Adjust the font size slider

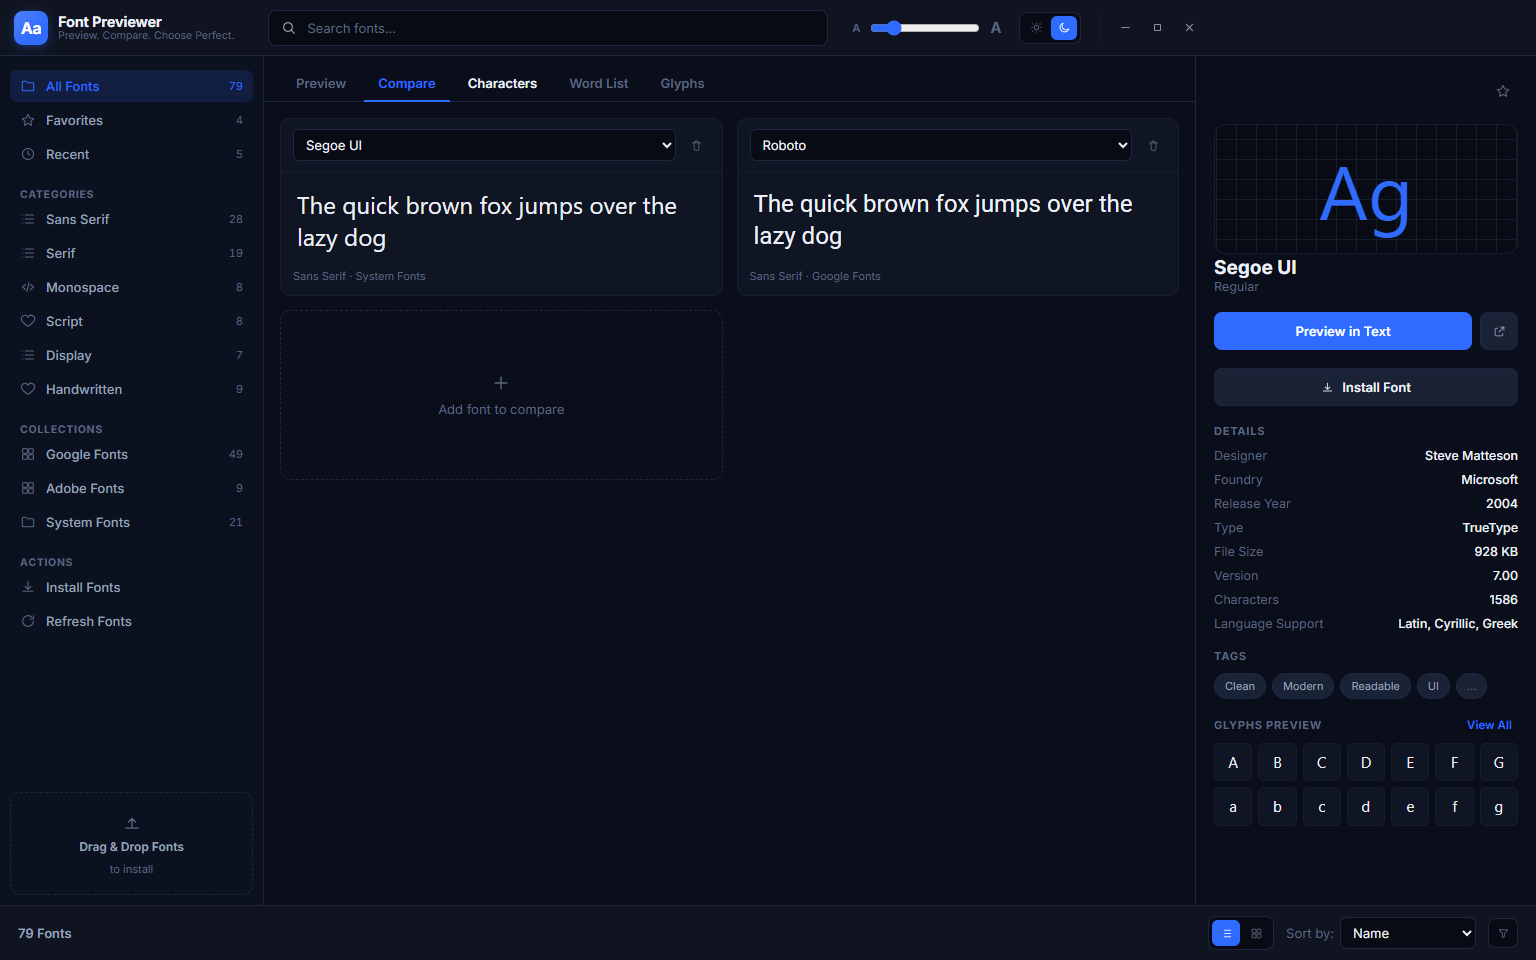pyautogui.click(x=925, y=28)
